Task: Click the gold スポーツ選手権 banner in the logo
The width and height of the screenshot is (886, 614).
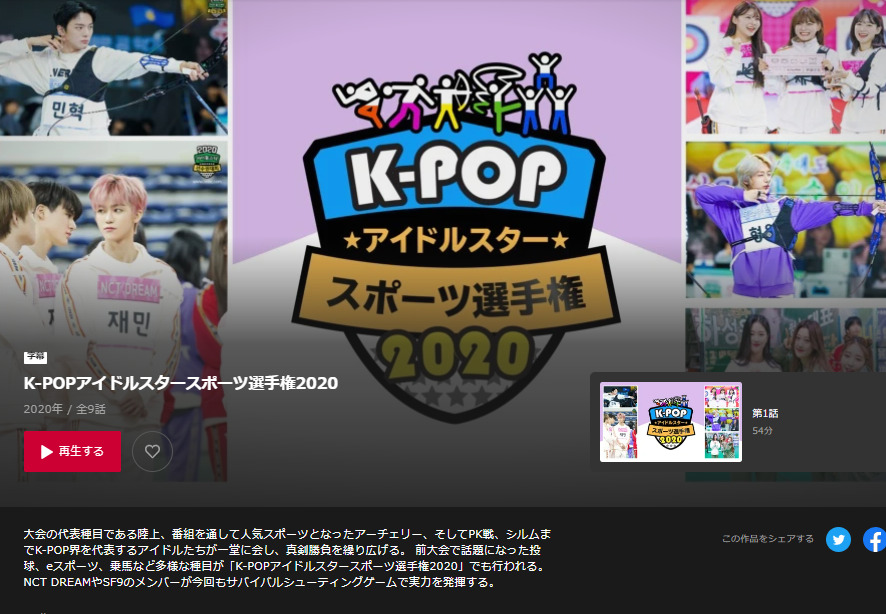Action: pyautogui.click(x=457, y=295)
